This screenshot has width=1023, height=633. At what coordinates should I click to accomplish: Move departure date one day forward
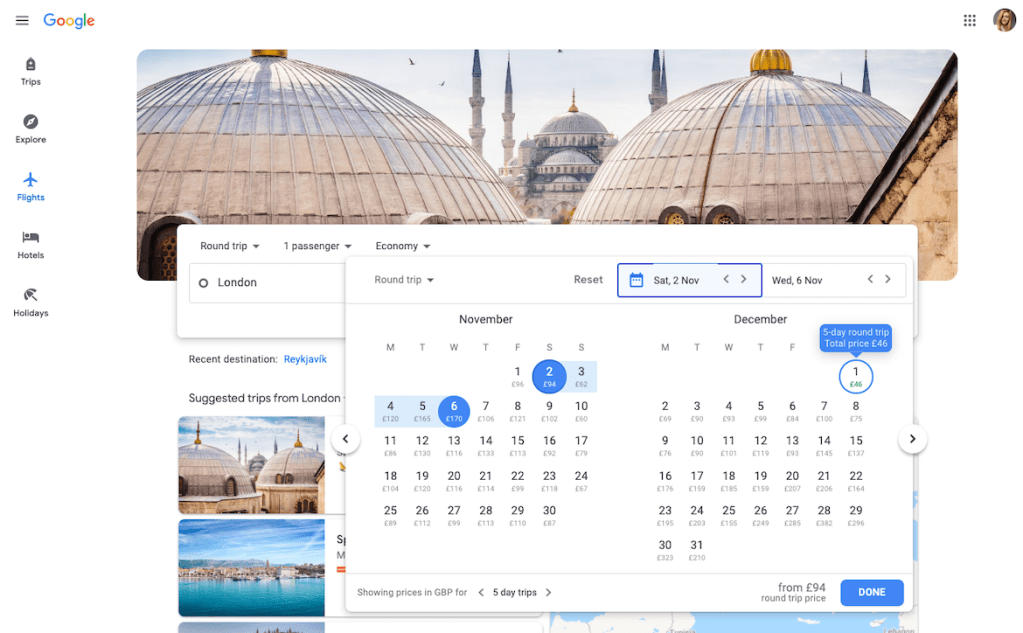point(743,280)
